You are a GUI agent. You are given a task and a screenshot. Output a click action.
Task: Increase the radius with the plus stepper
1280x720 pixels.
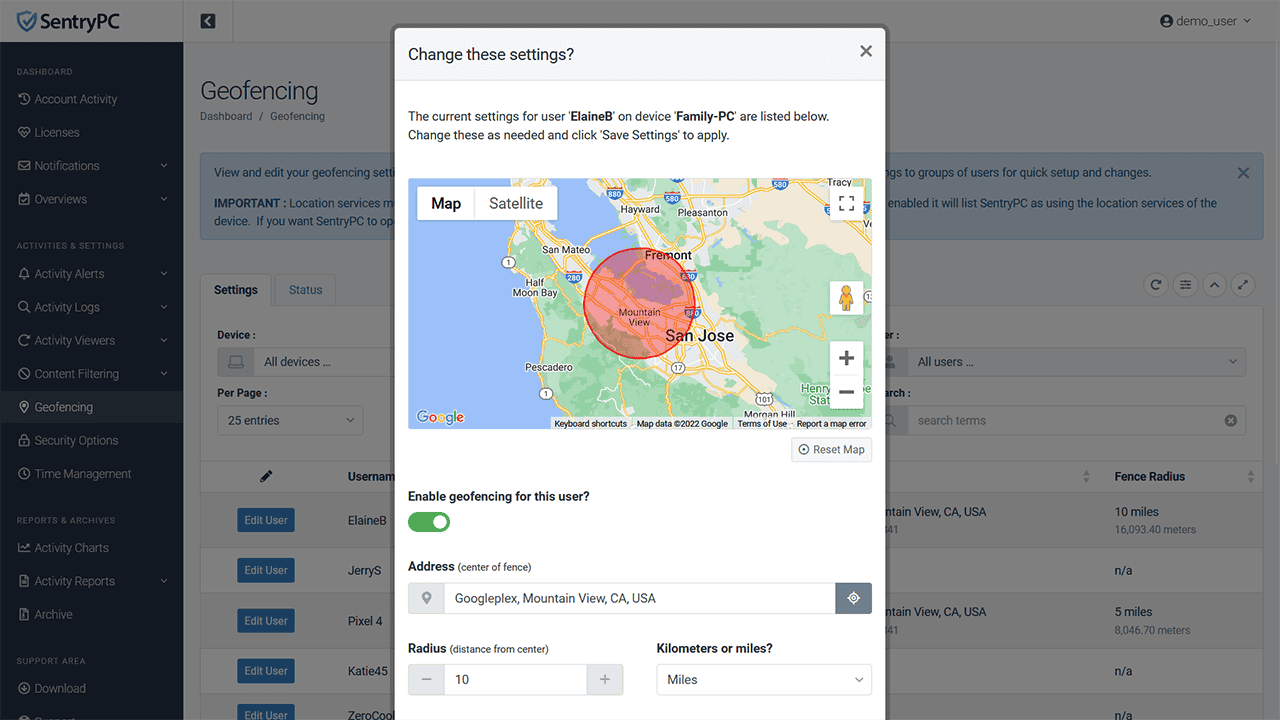[x=604, y=679]
